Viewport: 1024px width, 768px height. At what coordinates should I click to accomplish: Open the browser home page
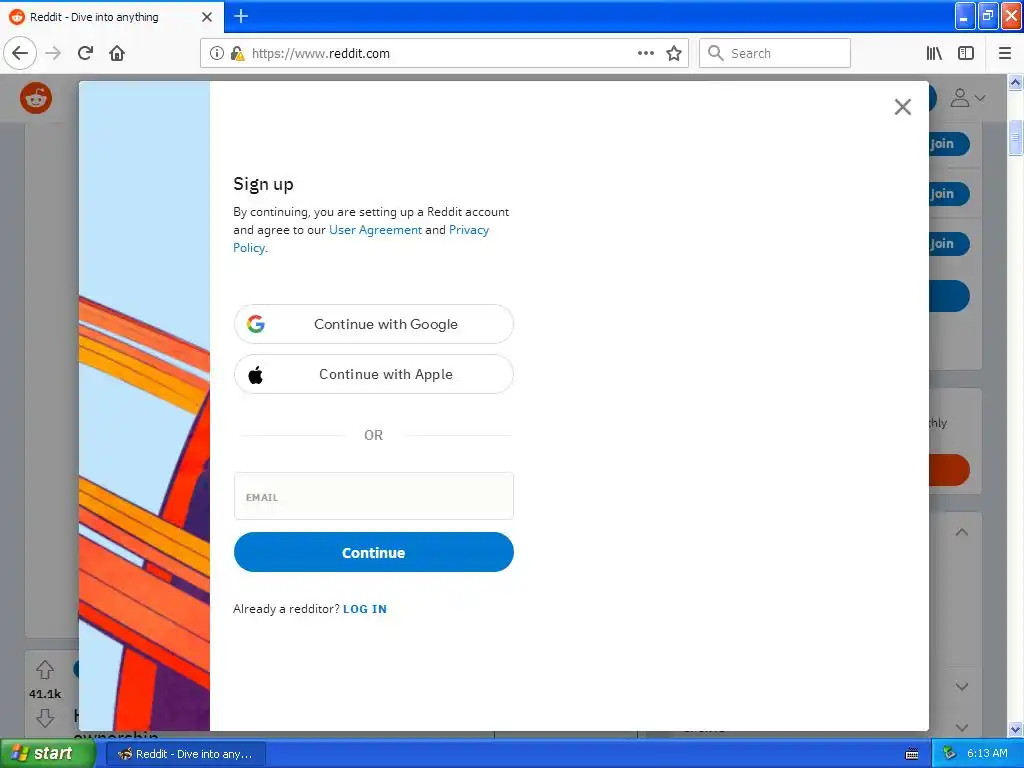pyautogui.click(x=117, y=53)
